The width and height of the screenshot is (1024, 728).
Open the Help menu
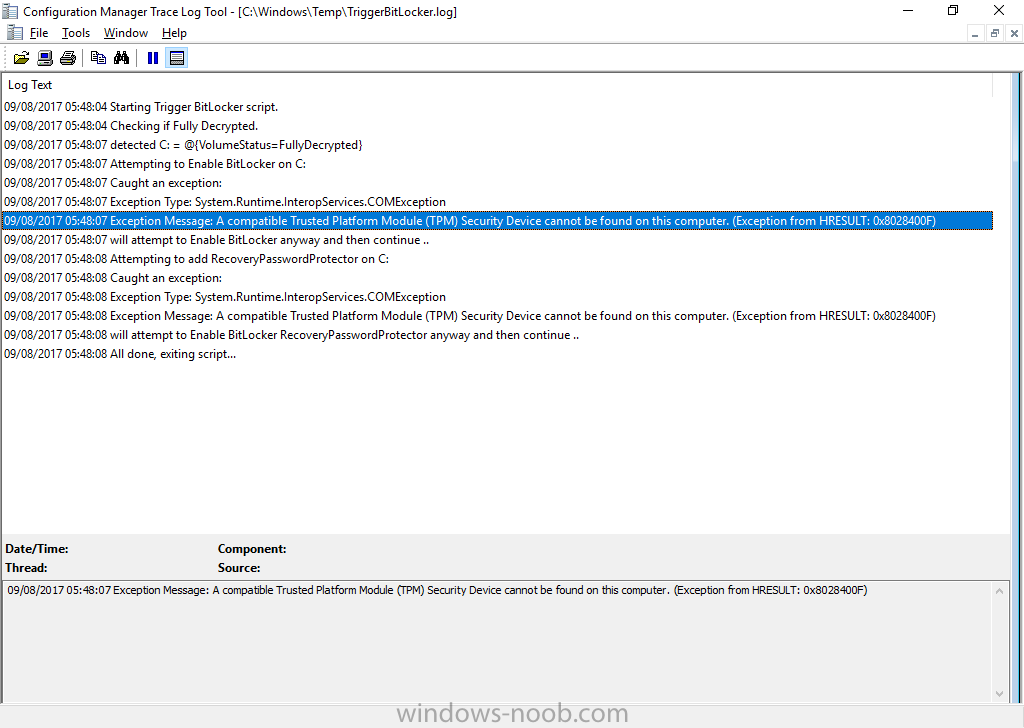tap(174, 33)
